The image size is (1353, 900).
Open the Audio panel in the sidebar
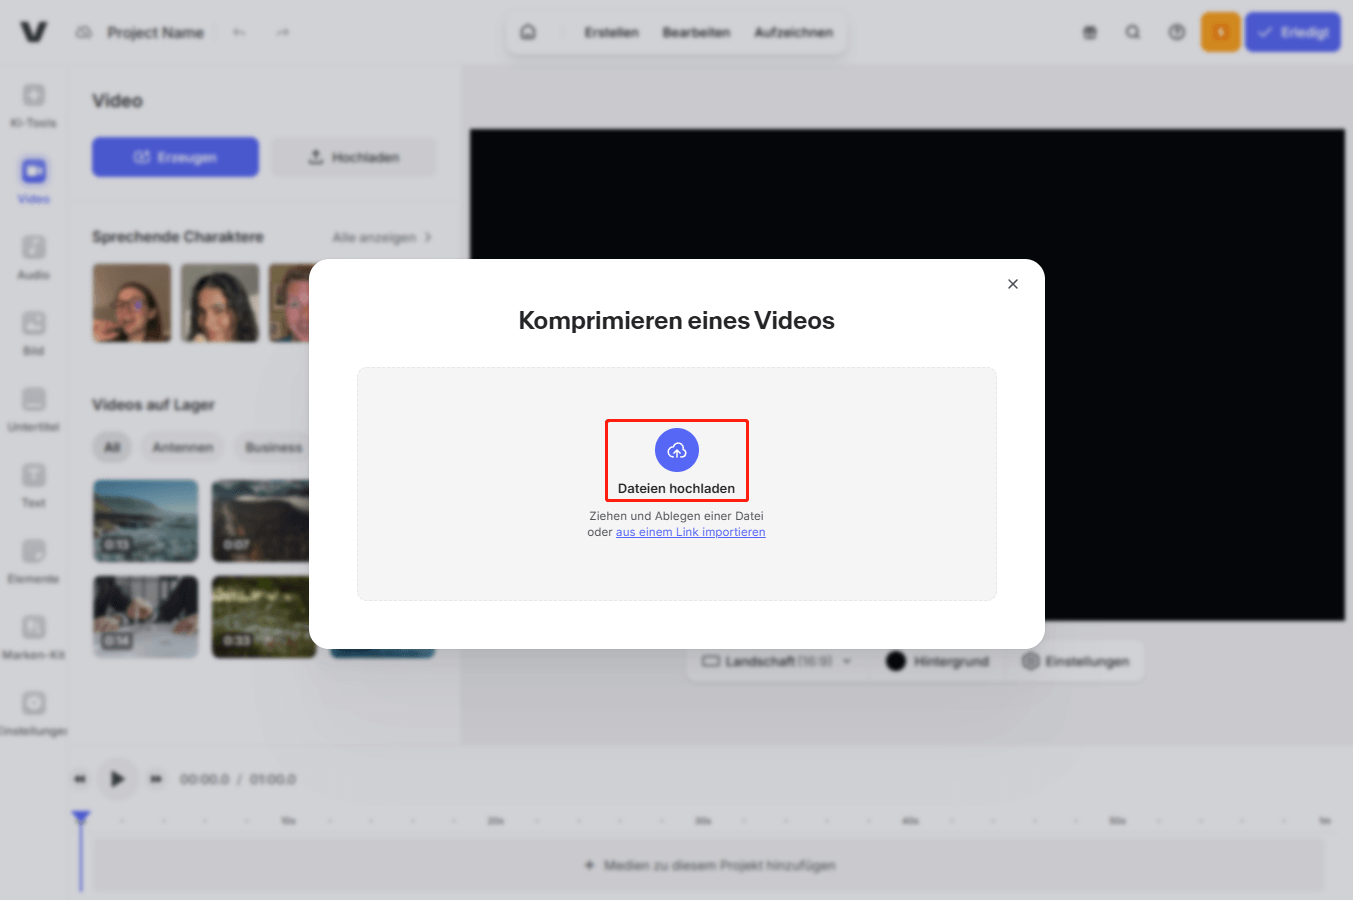tap(33, 256)
